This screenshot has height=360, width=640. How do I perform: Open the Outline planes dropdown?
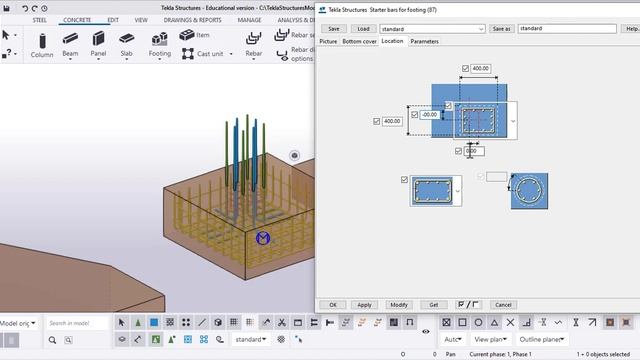click(542, 340)
